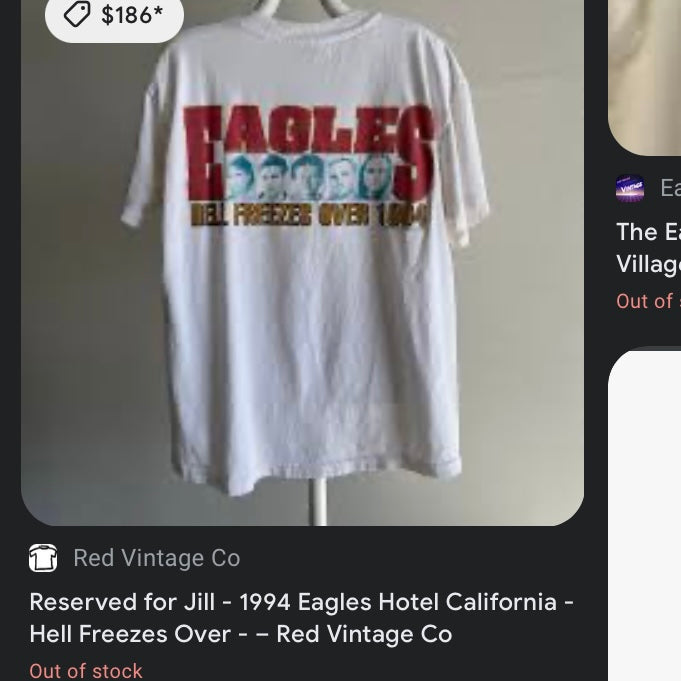Open the 'The Ea… Village' listing title on the right
The image size is (681, 681).
coord(648,247)
